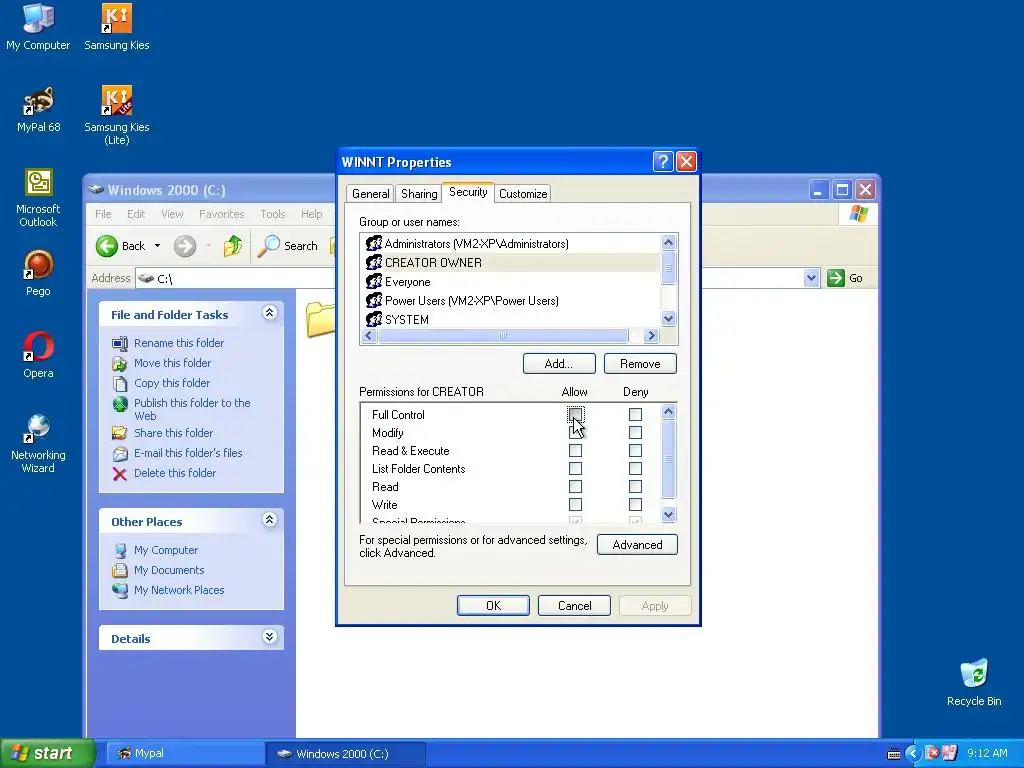Check Allow for Write permission
Viewport: 1024px width, 768px height.
coord(575,505)
